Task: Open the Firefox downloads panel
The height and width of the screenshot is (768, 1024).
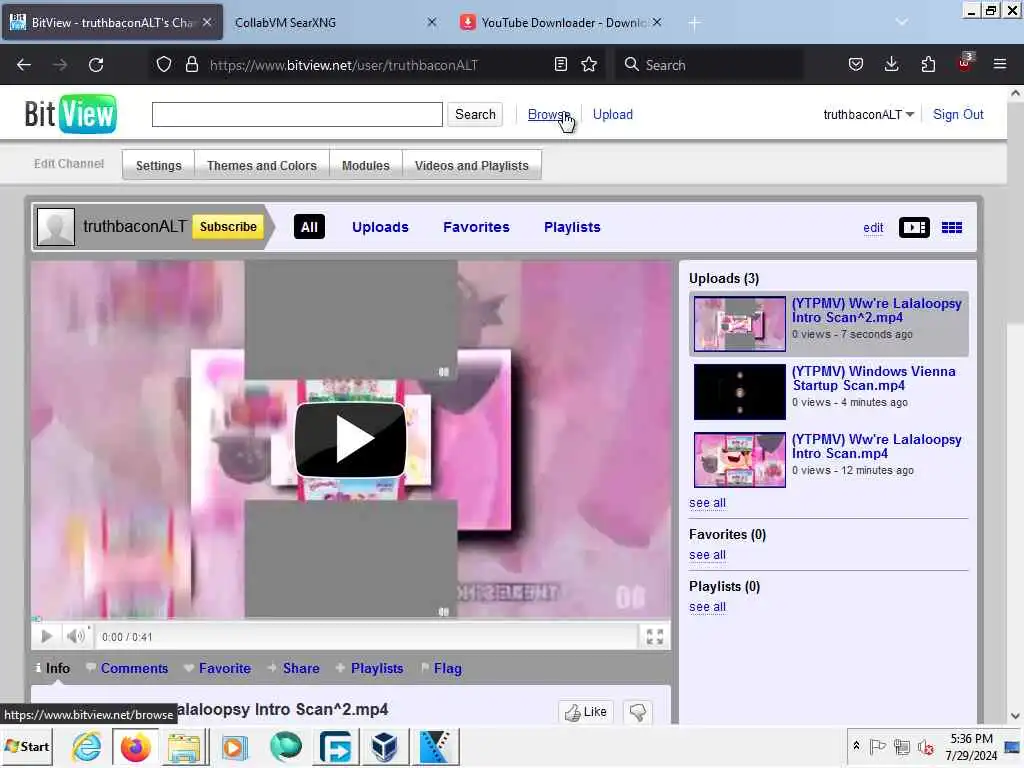Action: pos(891,64)
